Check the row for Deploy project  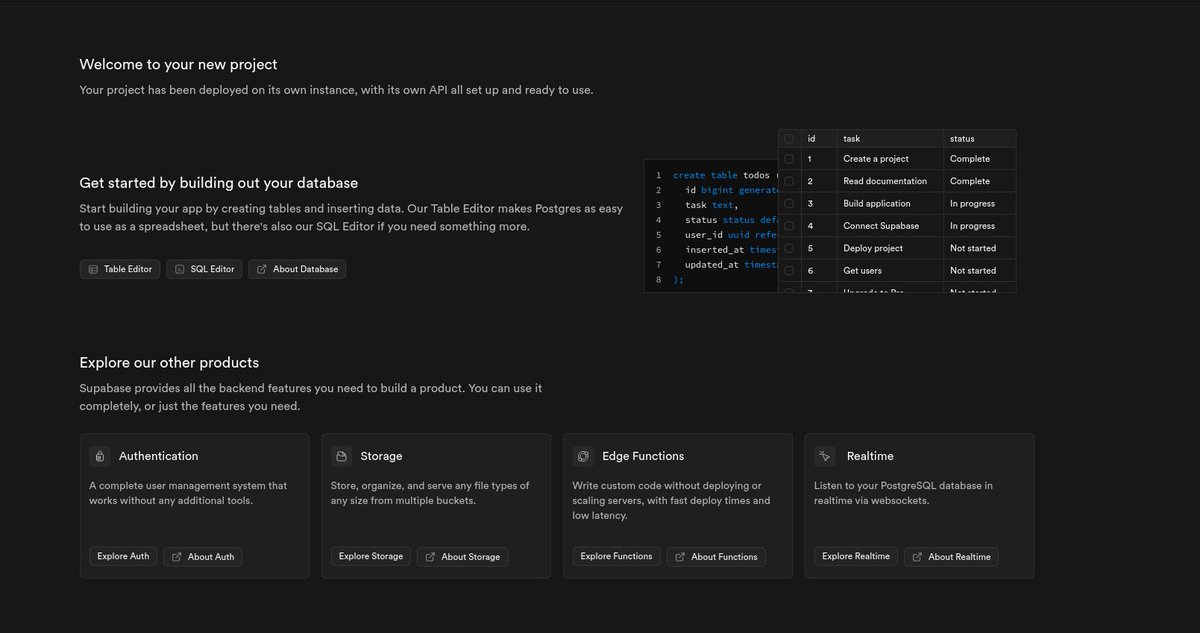pos(789,248)
